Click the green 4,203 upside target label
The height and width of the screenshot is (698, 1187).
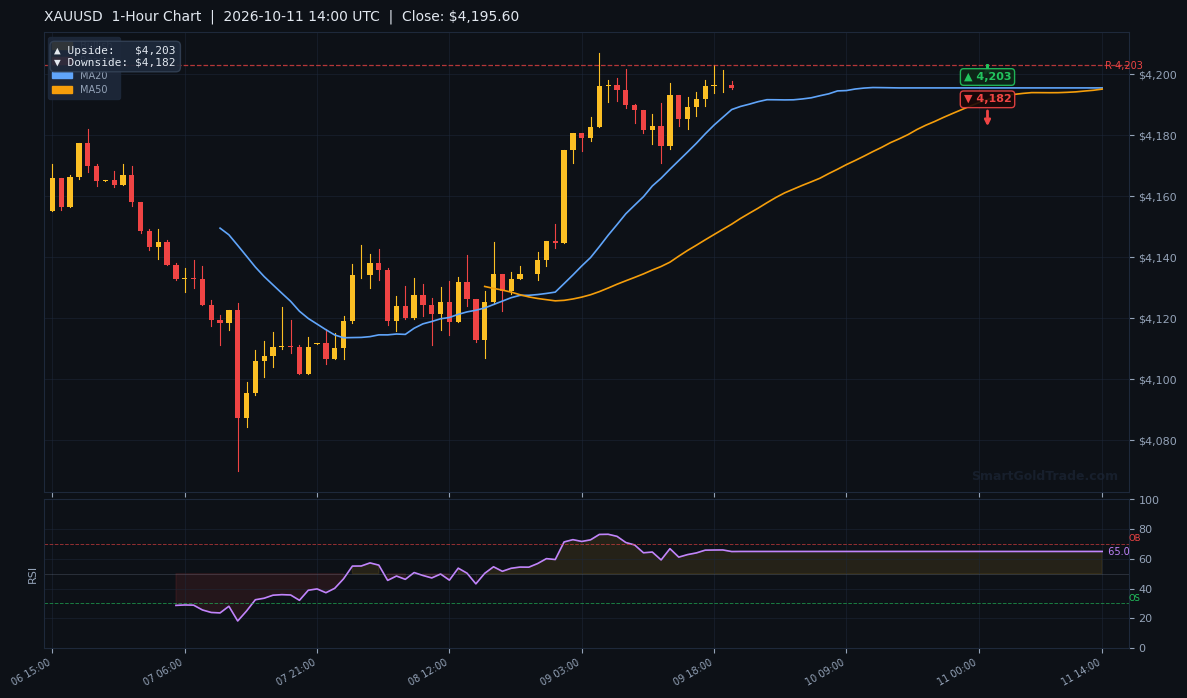tap(987, 76)
